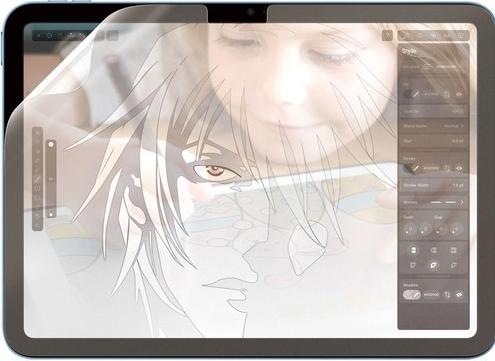Toggle the Shadow visibility eye icon
Screen dimensions: 495x361
pyautogui.click(x=459, y=295)
